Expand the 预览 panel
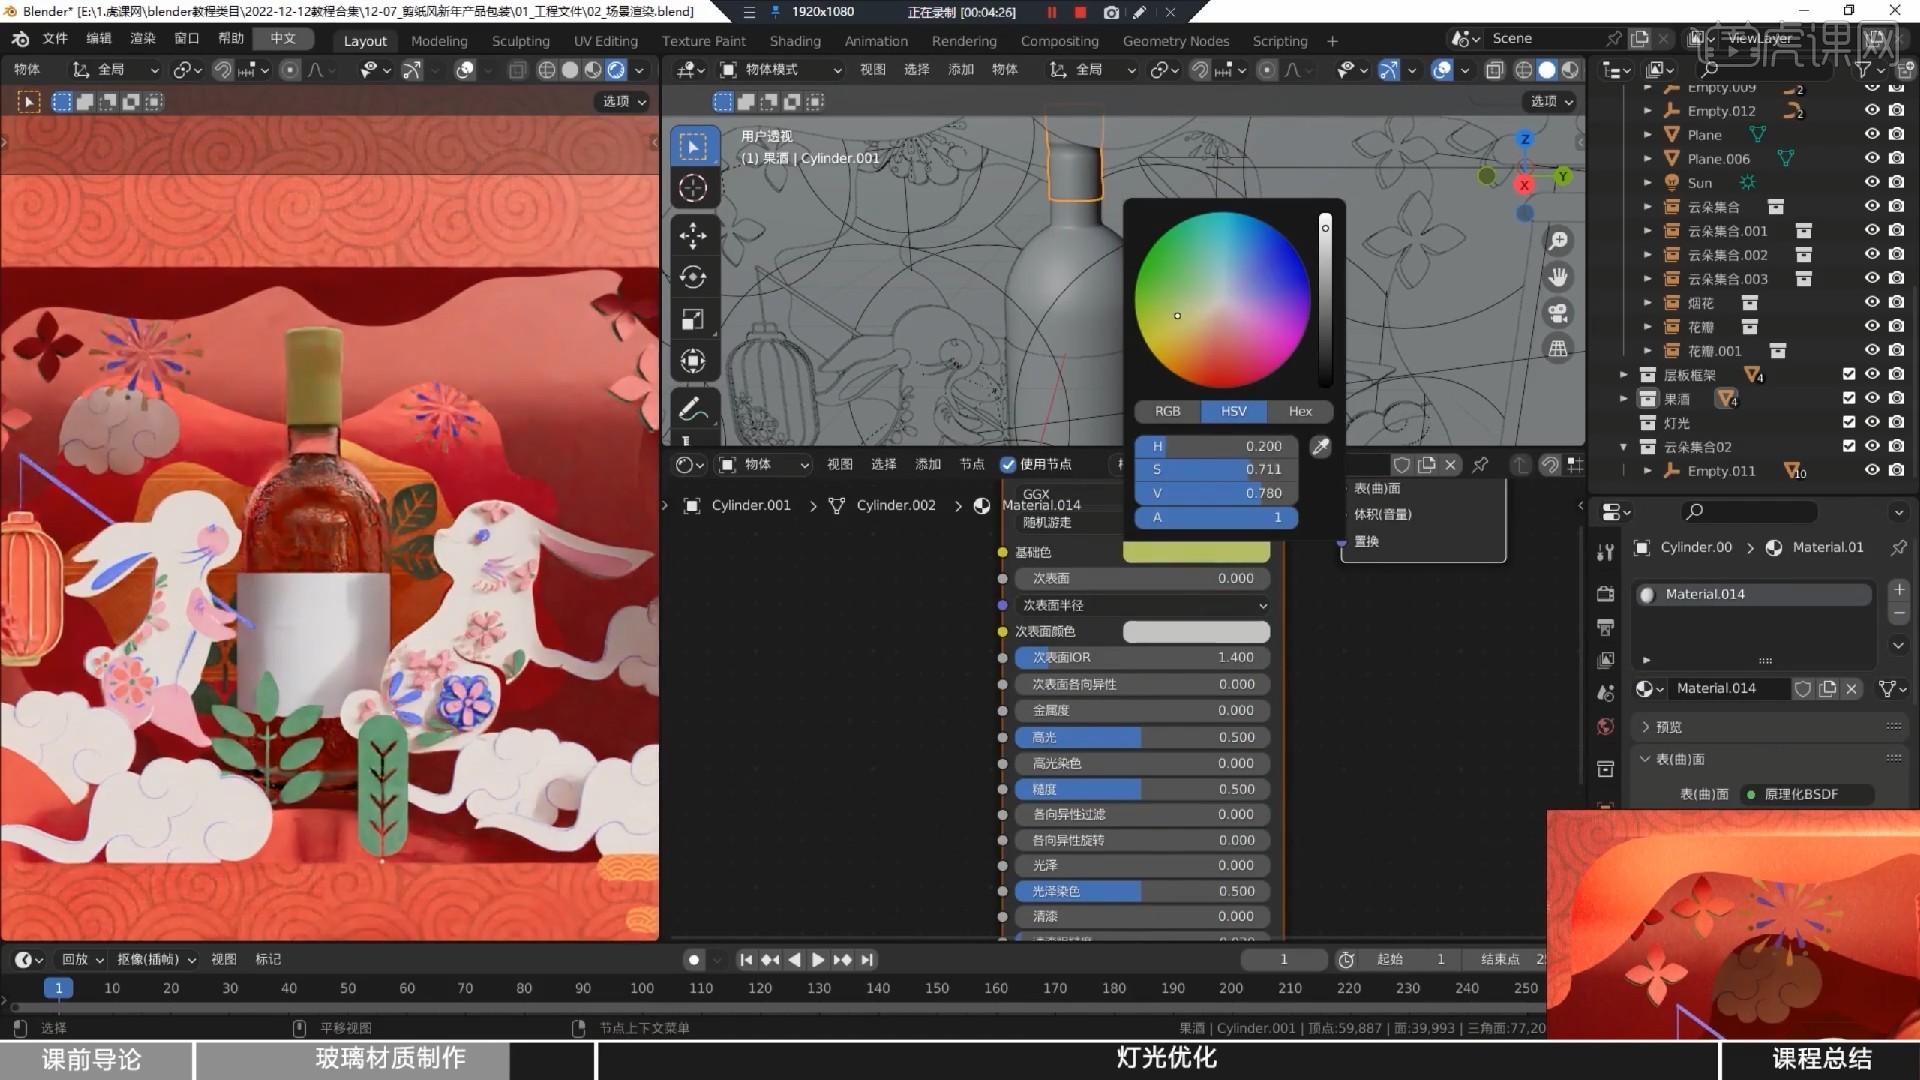 (x=1645, y=727)
